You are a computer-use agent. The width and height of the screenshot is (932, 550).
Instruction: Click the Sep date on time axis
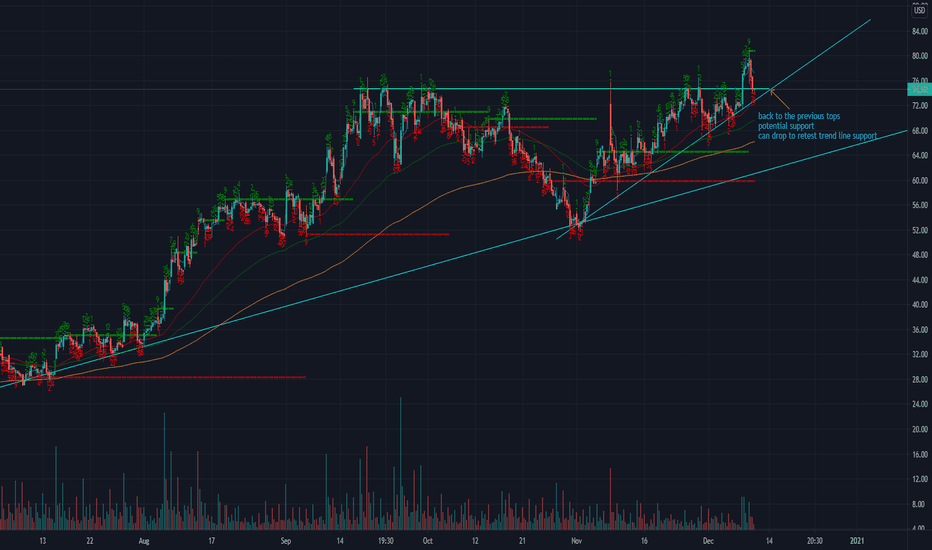point(286,541)
